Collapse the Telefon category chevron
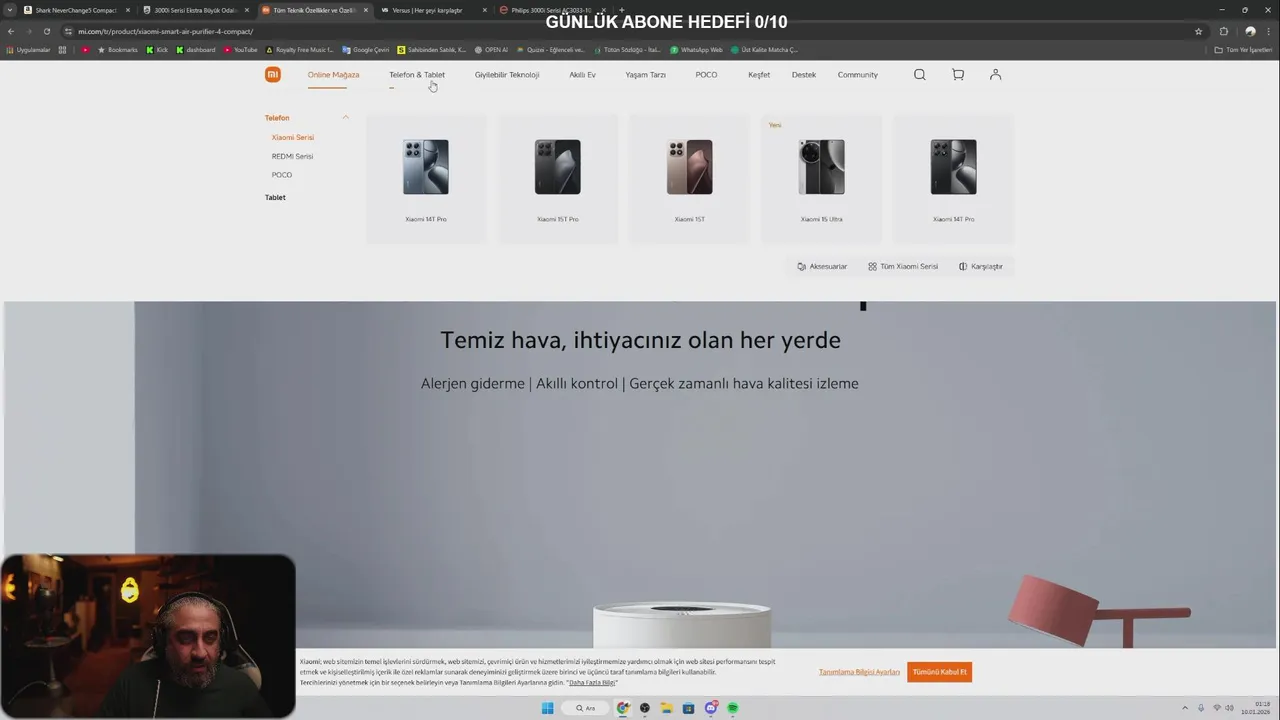 click(345, 118)
